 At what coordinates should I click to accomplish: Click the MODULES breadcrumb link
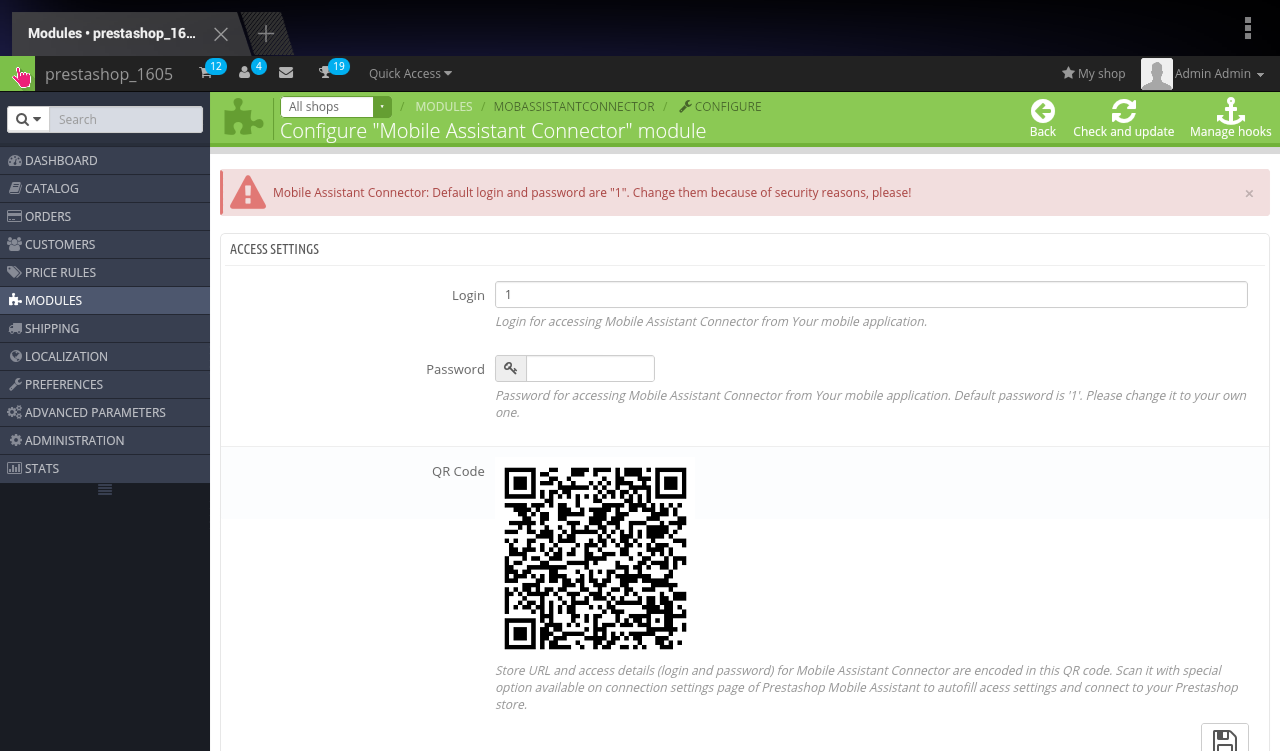coord(444,106)
